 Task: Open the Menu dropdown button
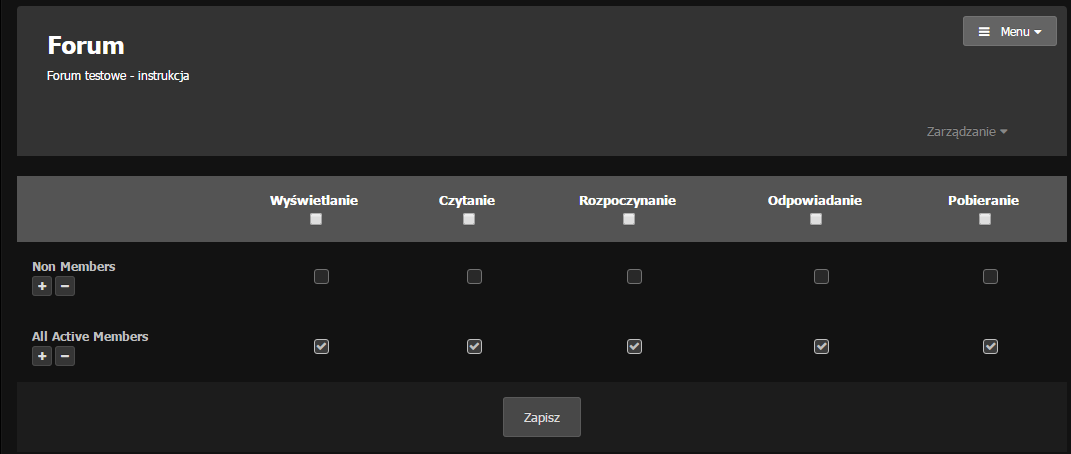coord(1009,32)
